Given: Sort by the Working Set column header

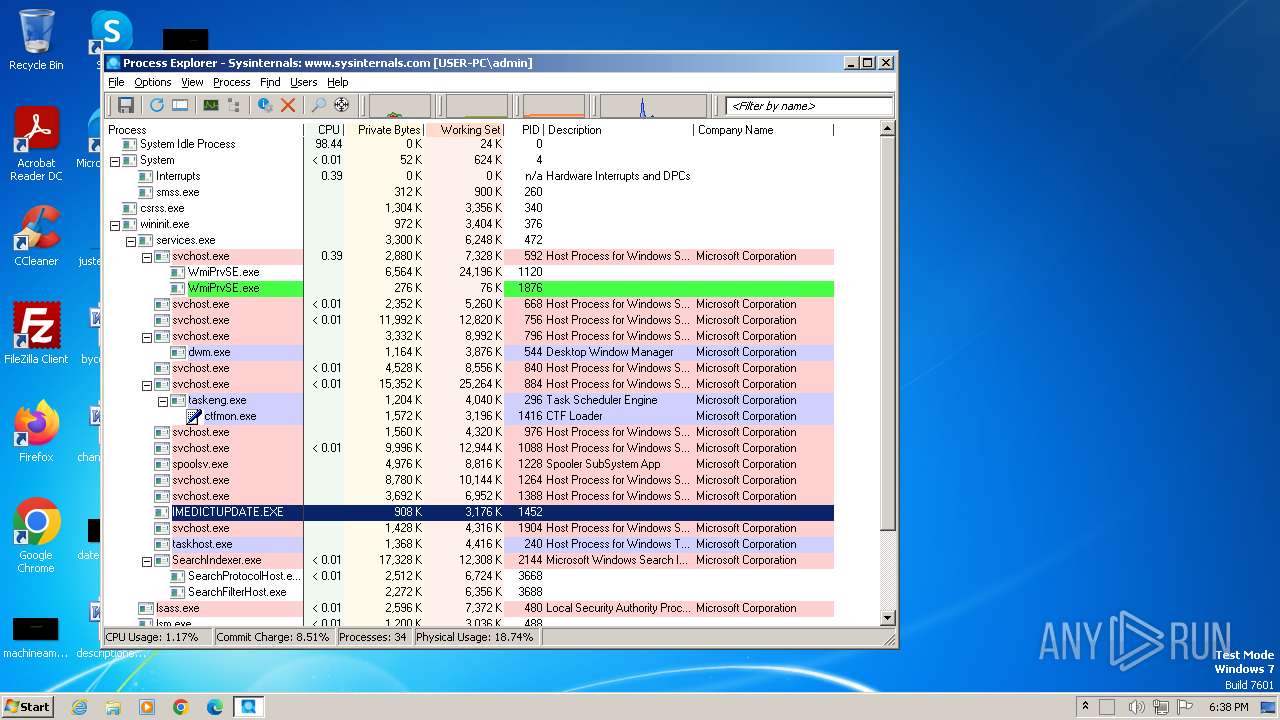Looking at the screenshot, I should coord(466,130).
